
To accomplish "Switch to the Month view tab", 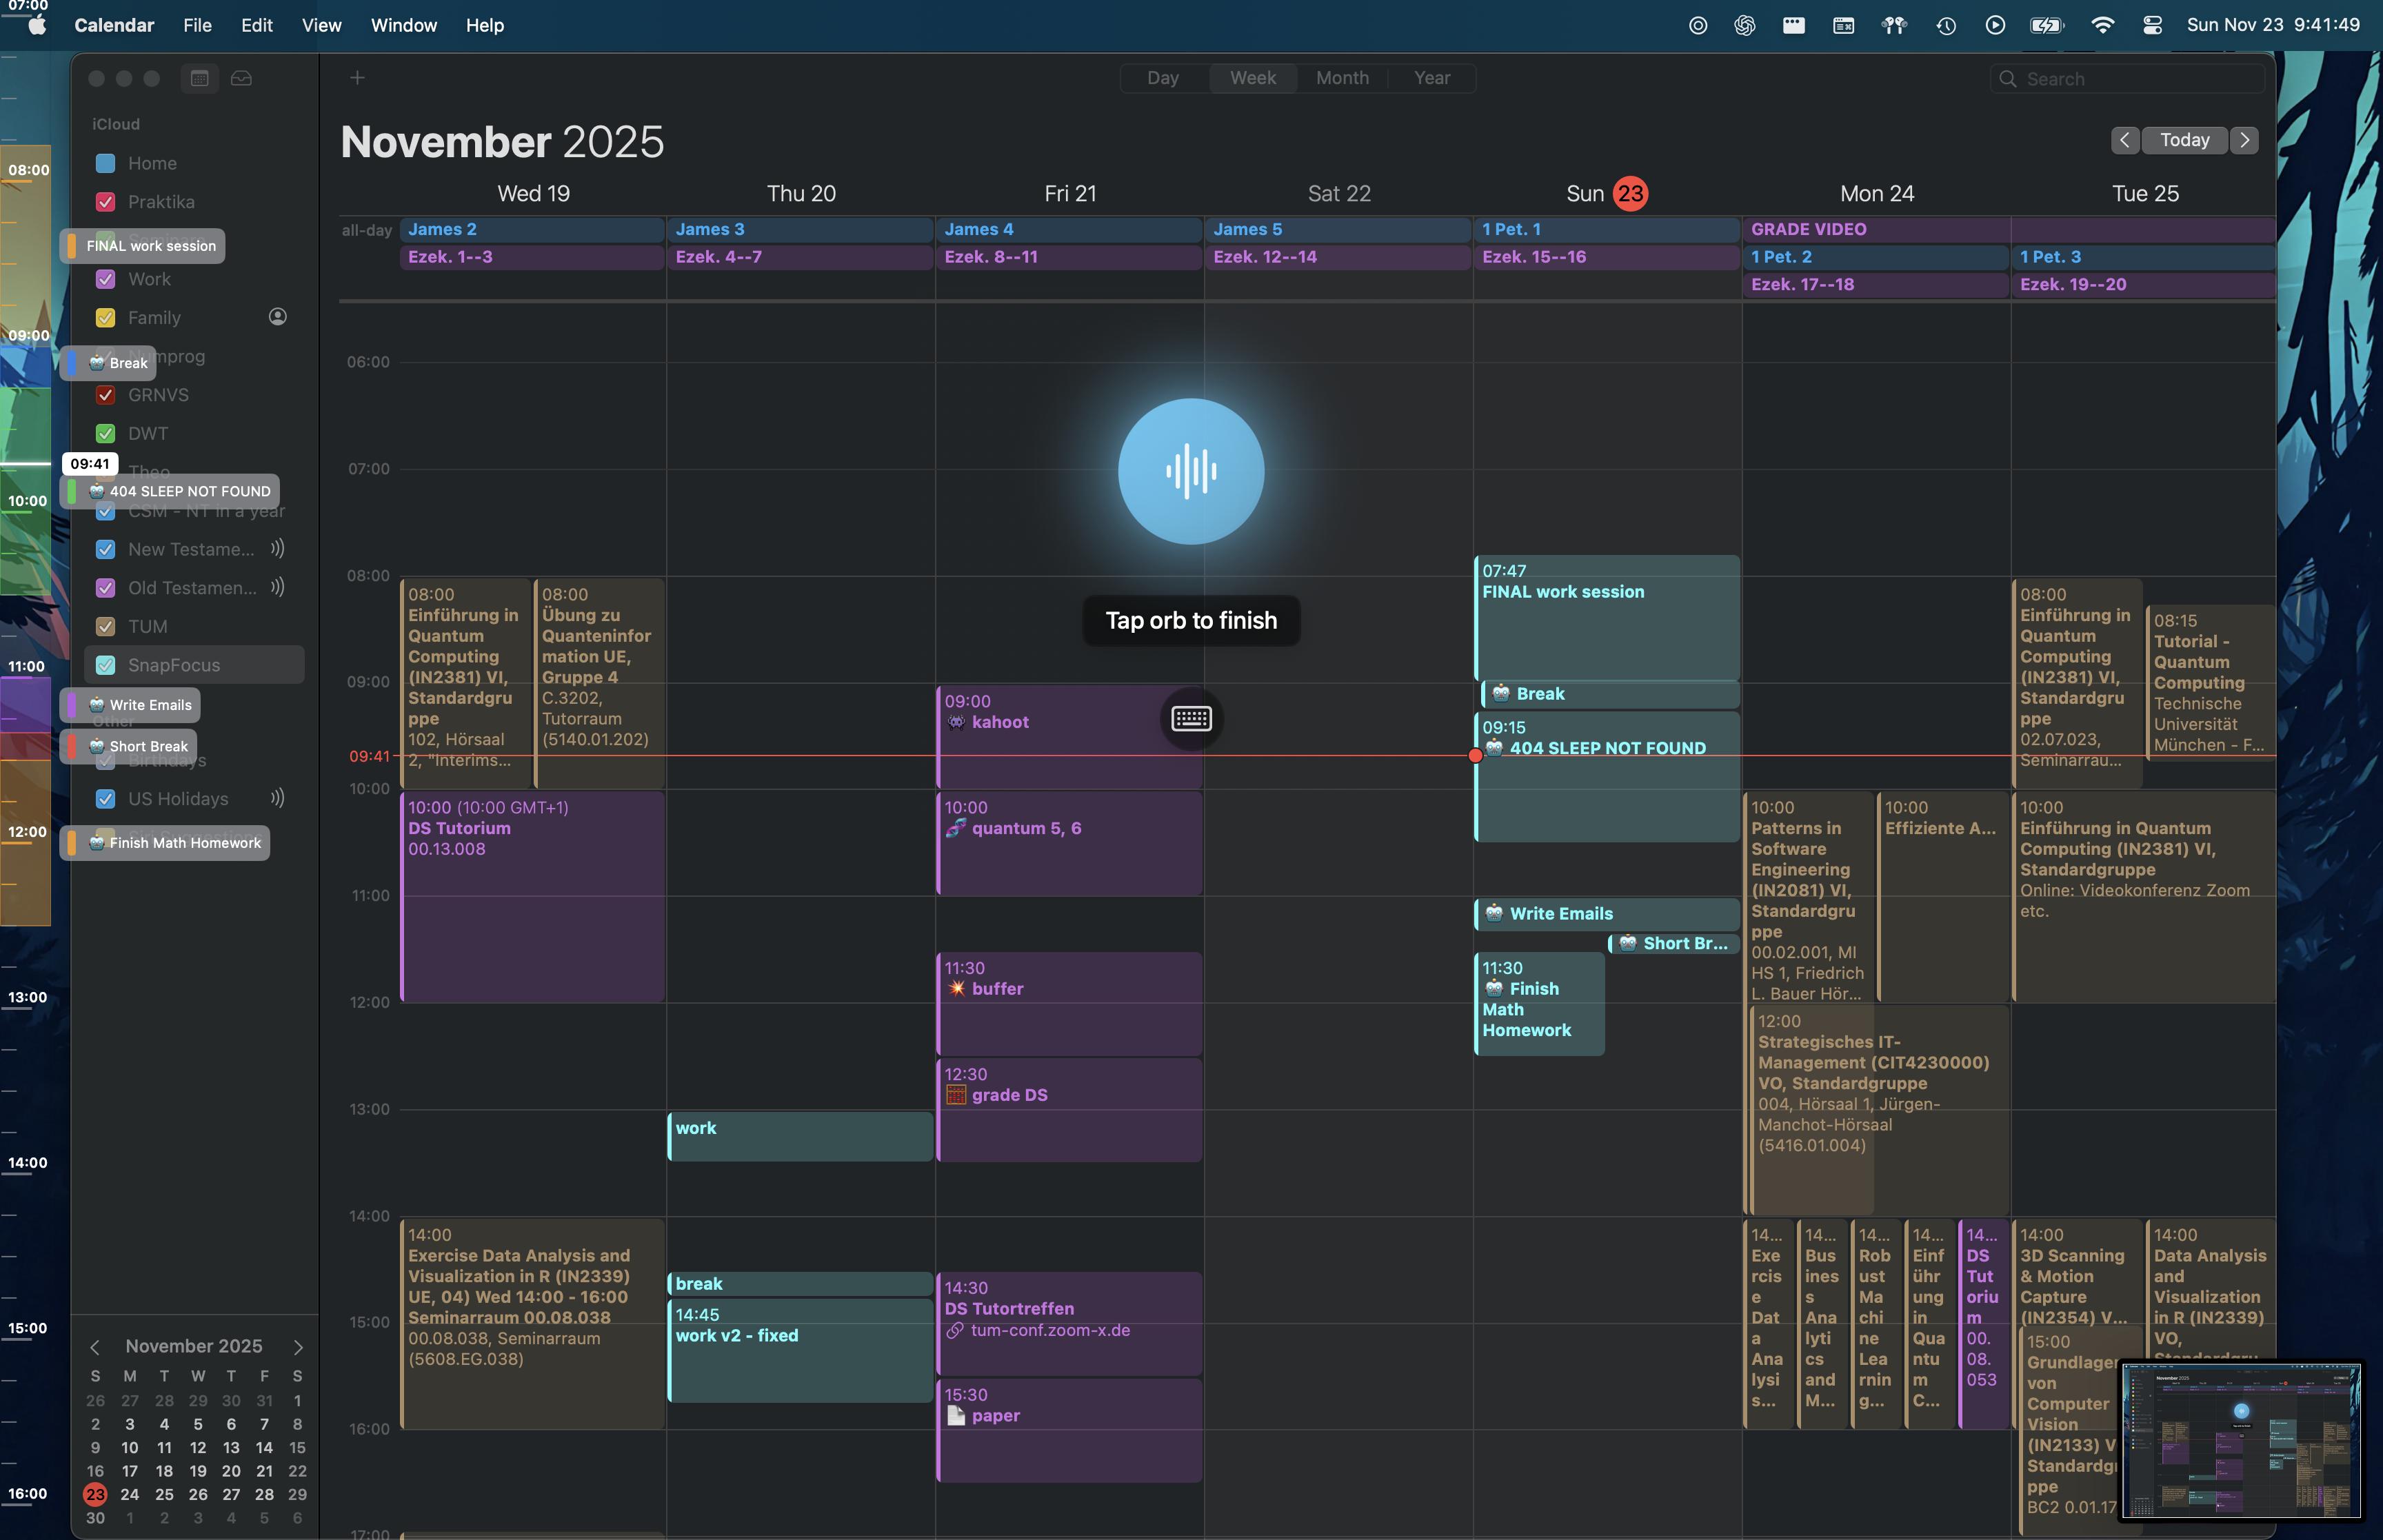I will (x=1341, y=78).
